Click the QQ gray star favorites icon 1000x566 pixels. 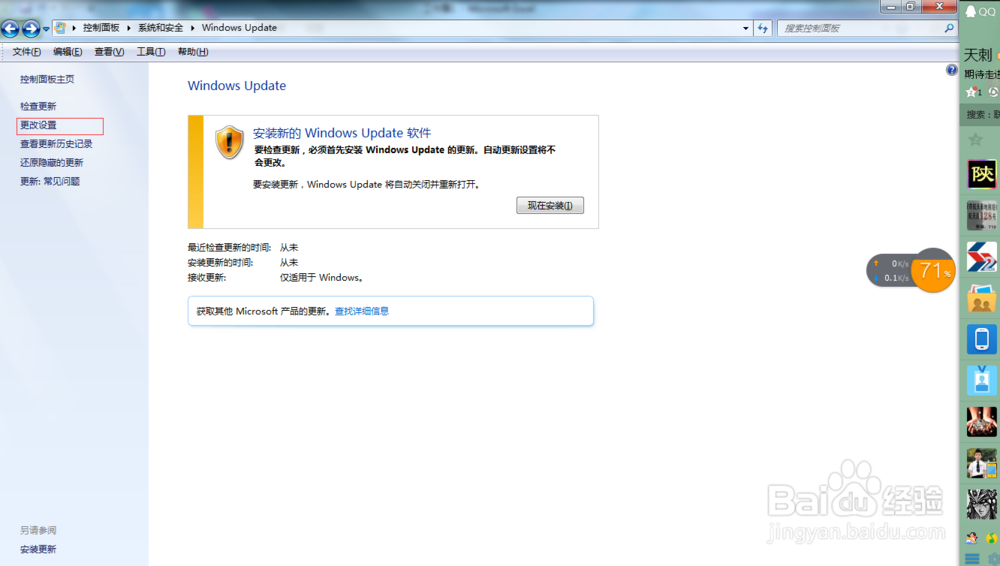coord(975,138)
